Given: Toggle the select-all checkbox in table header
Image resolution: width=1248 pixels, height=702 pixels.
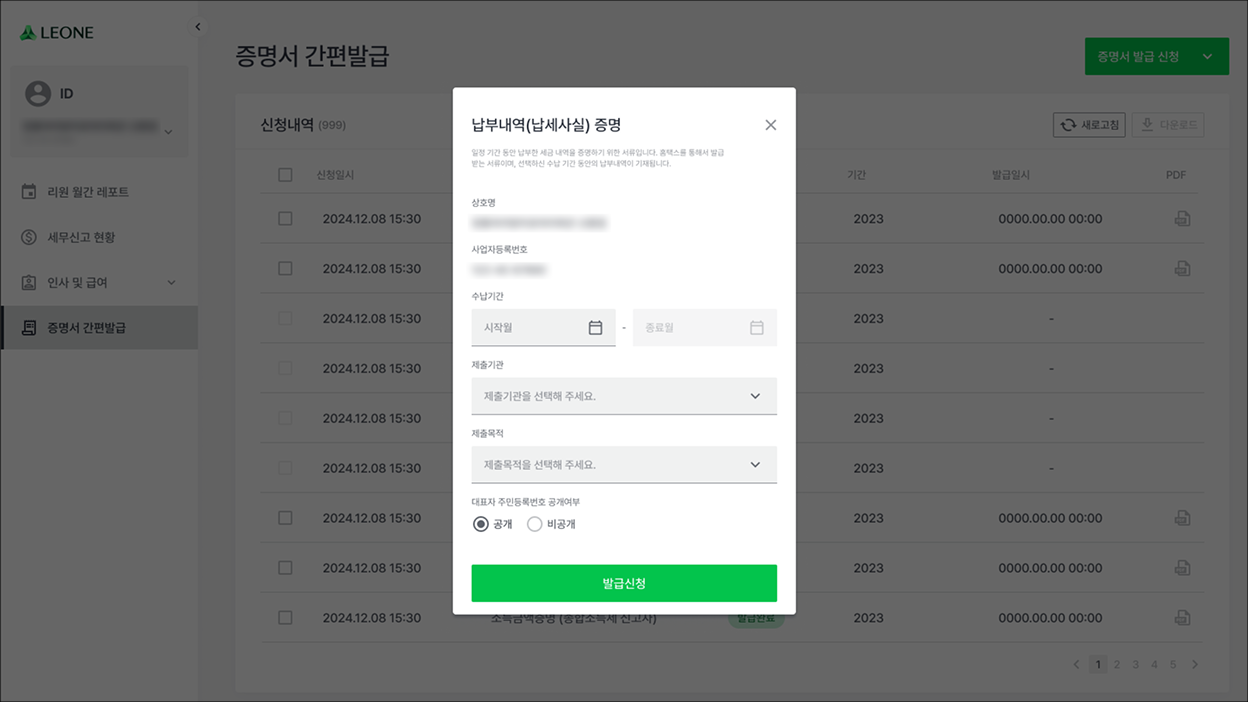Looking at the screenshot, I should (285, 175).
